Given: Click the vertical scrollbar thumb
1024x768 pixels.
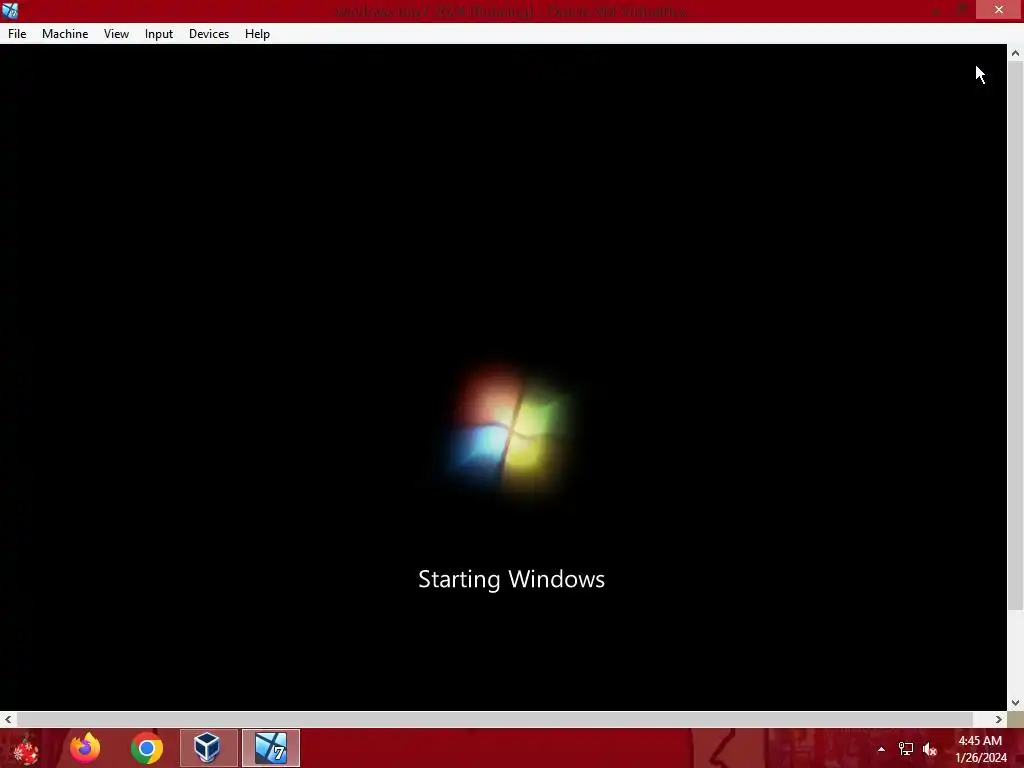Looking at the screenshot, I should [1016, 336].
